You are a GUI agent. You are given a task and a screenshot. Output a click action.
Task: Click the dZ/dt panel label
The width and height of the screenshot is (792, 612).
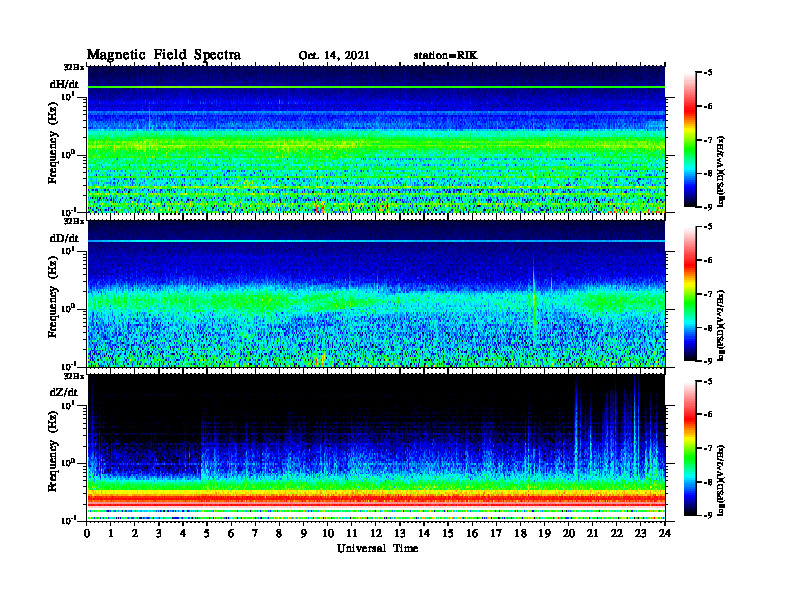[x=64, y=392]
